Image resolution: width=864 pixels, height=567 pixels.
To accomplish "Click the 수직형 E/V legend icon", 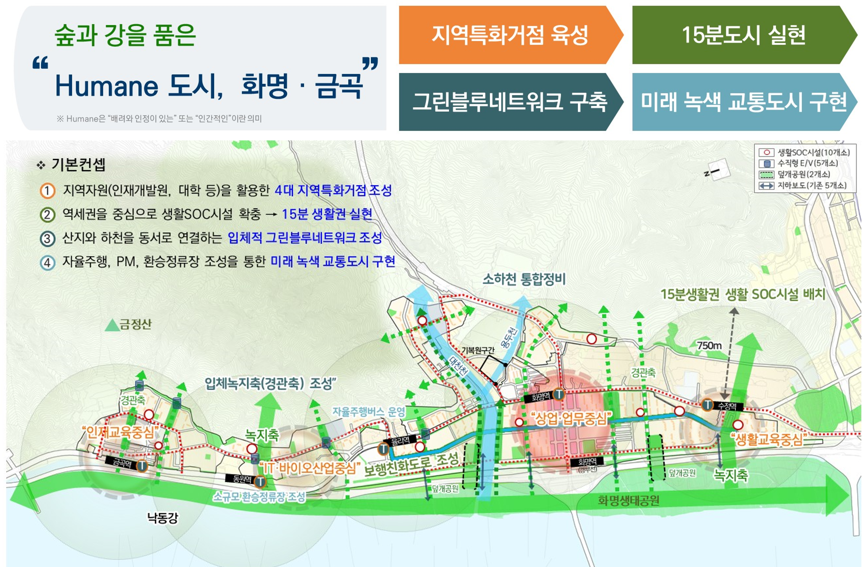I will click(x=766, y=163).
